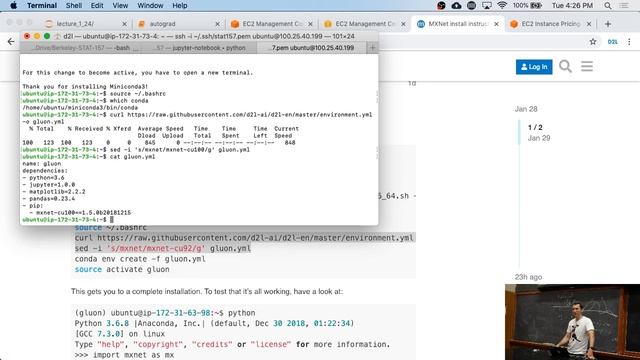640x360 pixels.
Task: Open the View menu
Action: coord(120,6)
